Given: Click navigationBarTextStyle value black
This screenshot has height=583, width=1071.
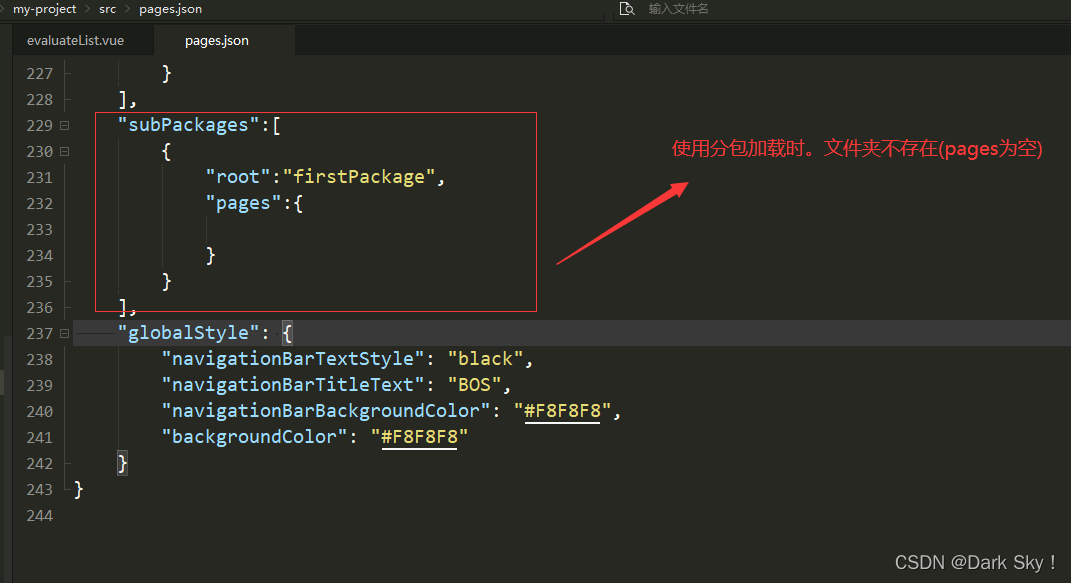Looking at the screenshot, I should click(x=486, y=358).
